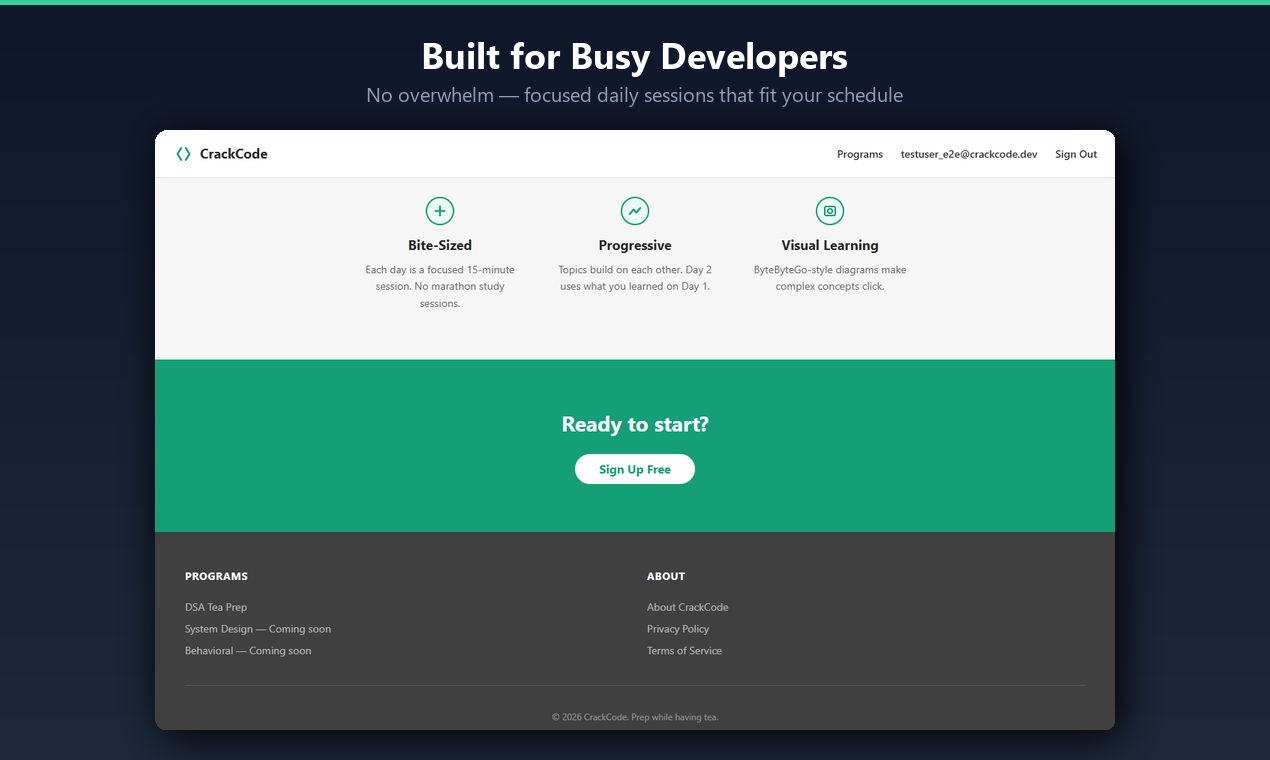
Task: Open the Programs nav item
Action: (x=860, y=154)
